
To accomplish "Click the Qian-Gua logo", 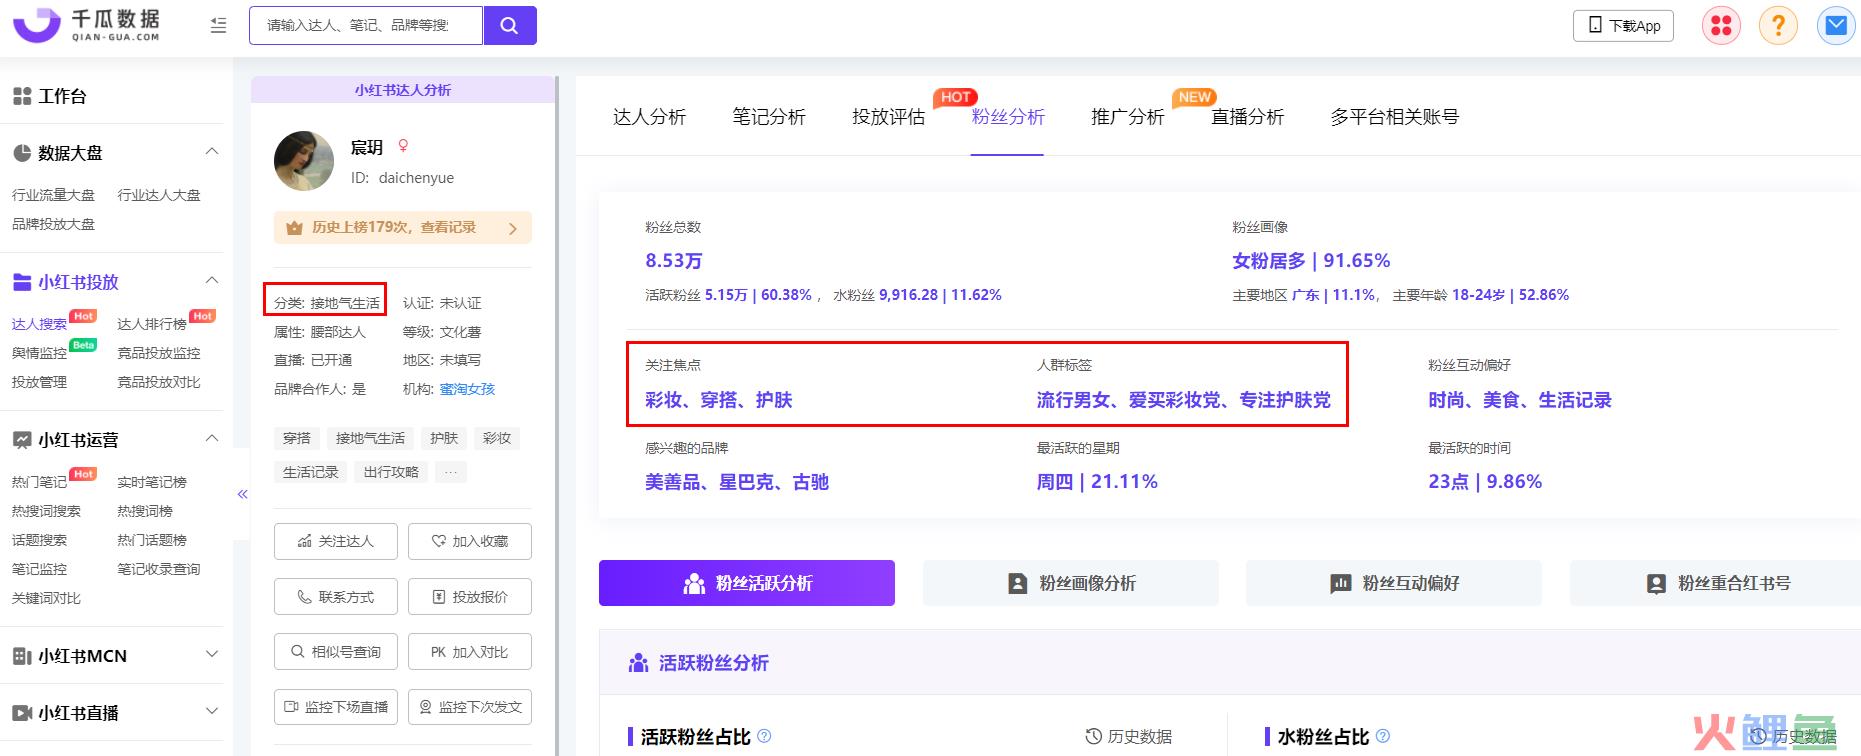I will pyautogui.click(x=87, y=25).
